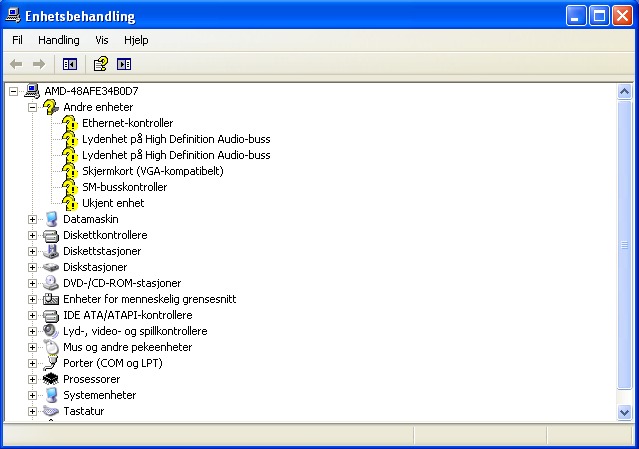Image resolution: width=639 pixels, height=449 pixels.
Task: Click the warning icon next to Skjermkort (VGA-kompatibelt)
Action: pyautogui.click(x=70, y=171)
